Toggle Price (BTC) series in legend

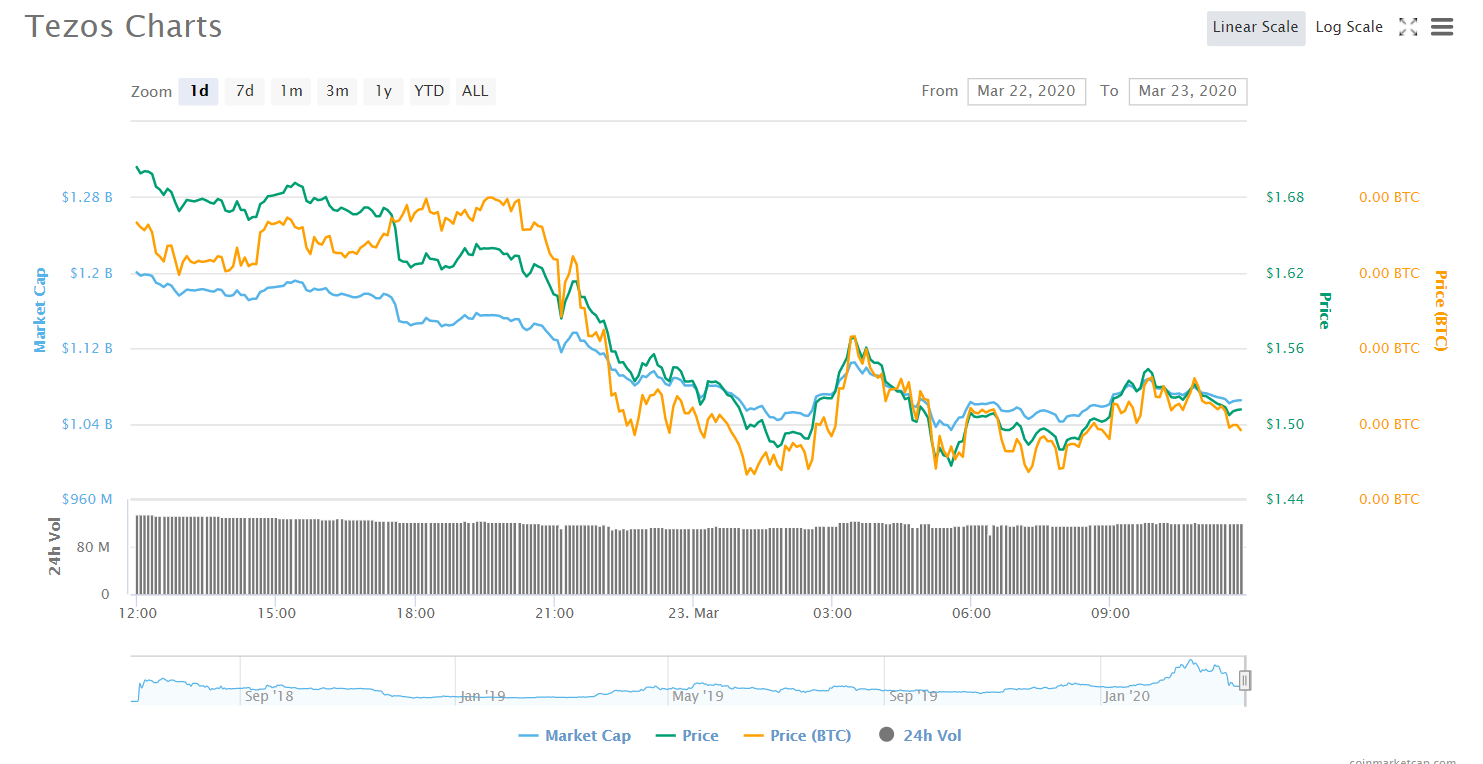(798, 736)
